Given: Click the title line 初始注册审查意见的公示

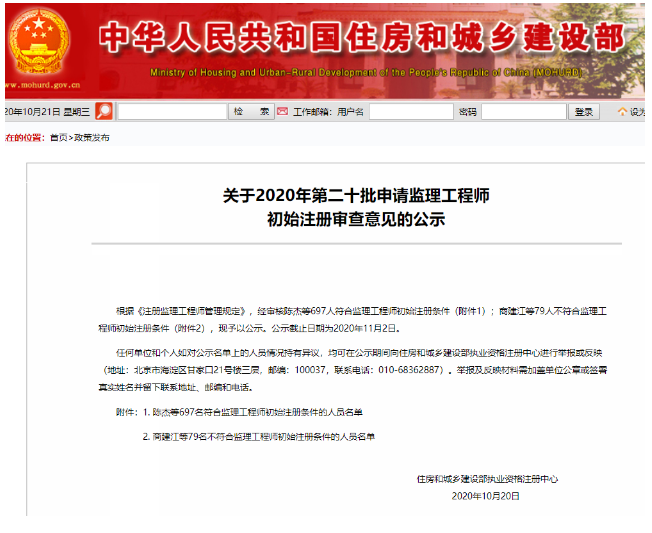Looking at the screenshot, I should click(x=356, y=219).
